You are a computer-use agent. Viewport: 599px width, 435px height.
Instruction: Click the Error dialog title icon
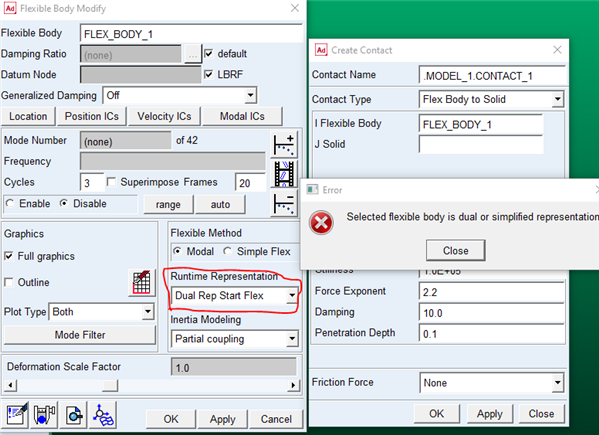pyautogui.click(x=312, y=189)
